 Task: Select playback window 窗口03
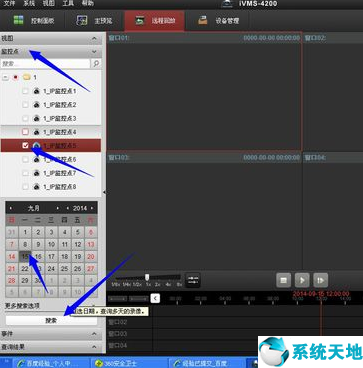point(204,211)
